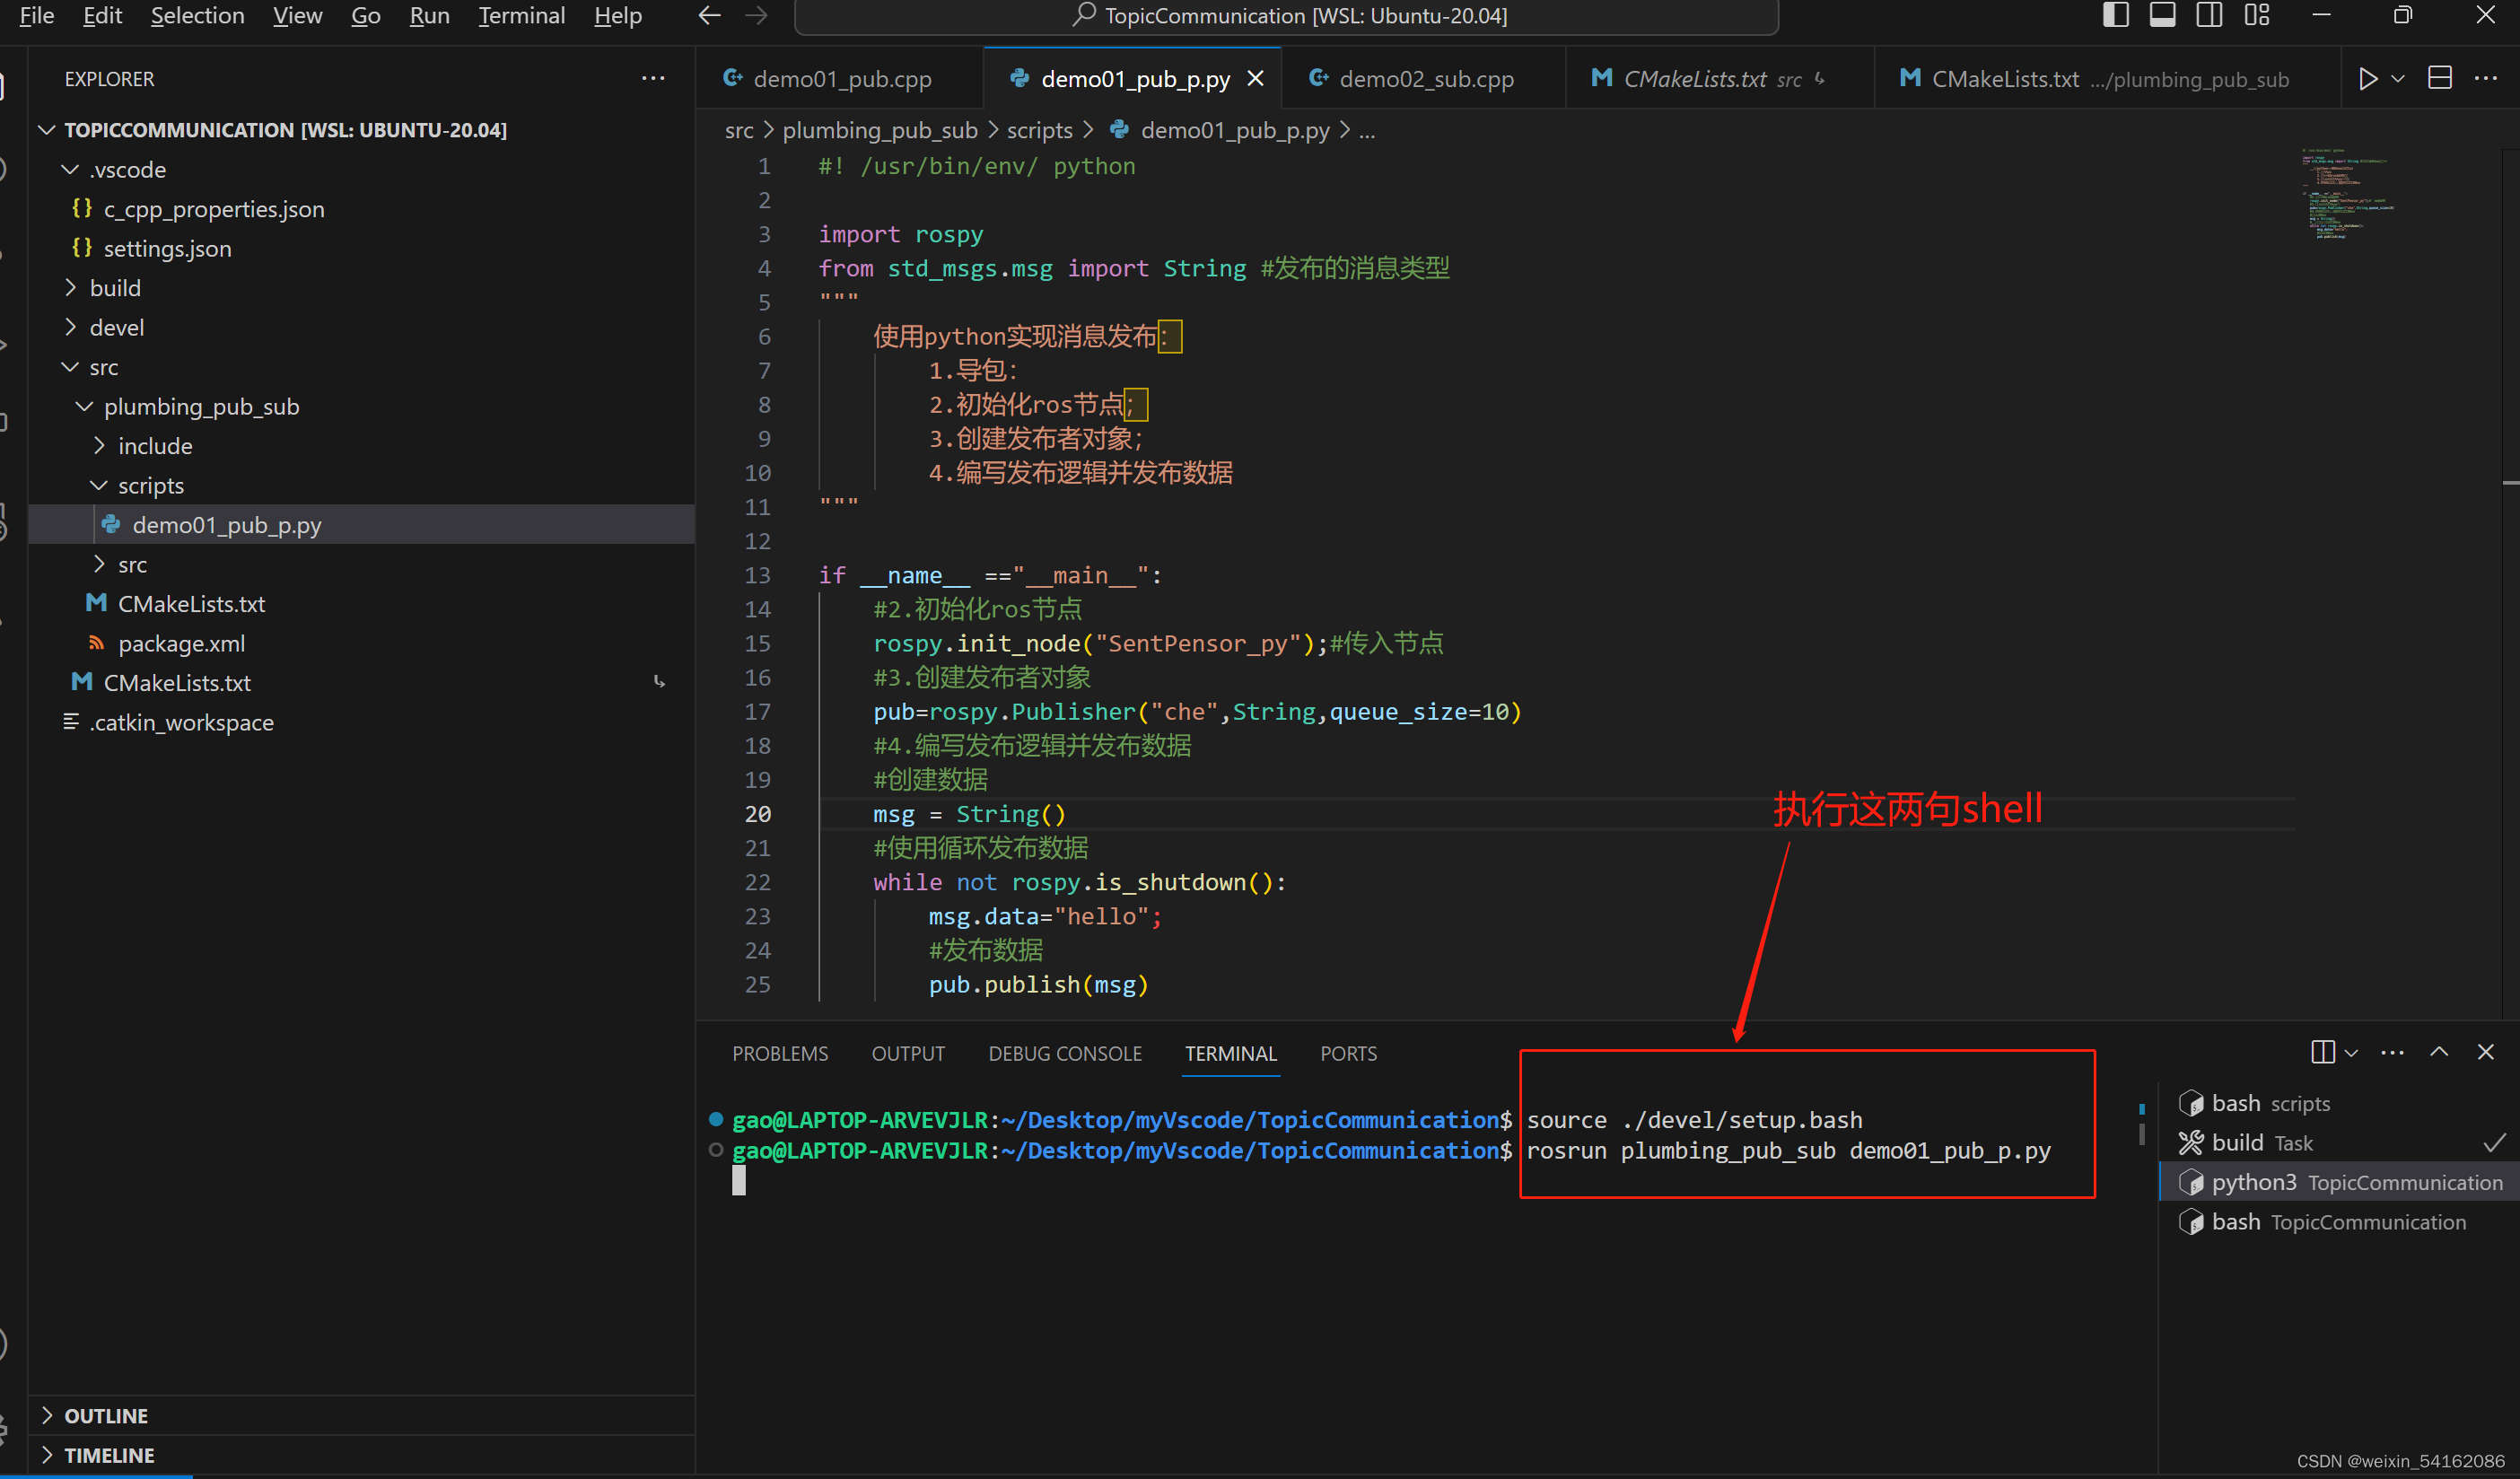Click the checkmark next to build Task

tap(2493, 1142)
